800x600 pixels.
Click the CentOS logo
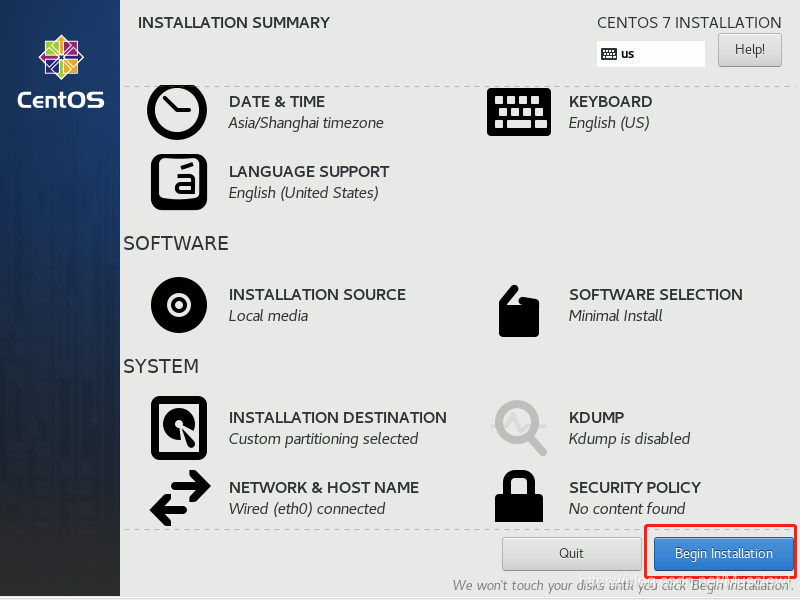(x=61, y=72)
